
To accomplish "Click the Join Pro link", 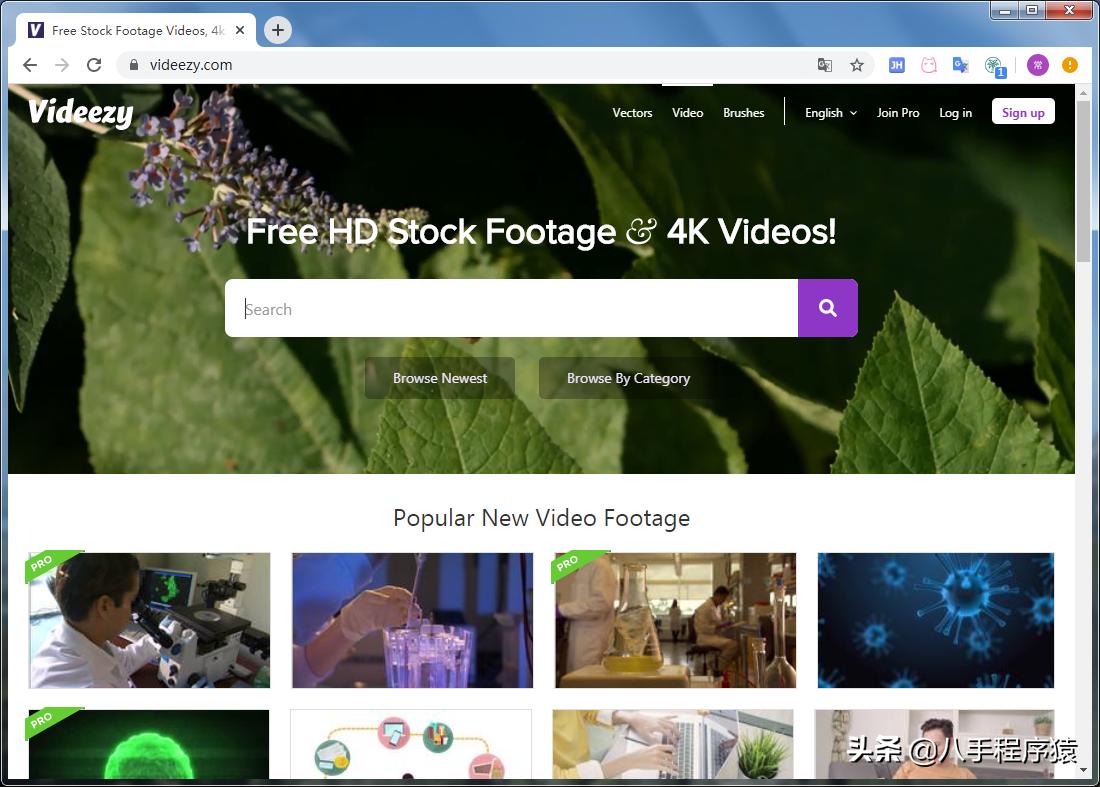I will pos(898,113).
